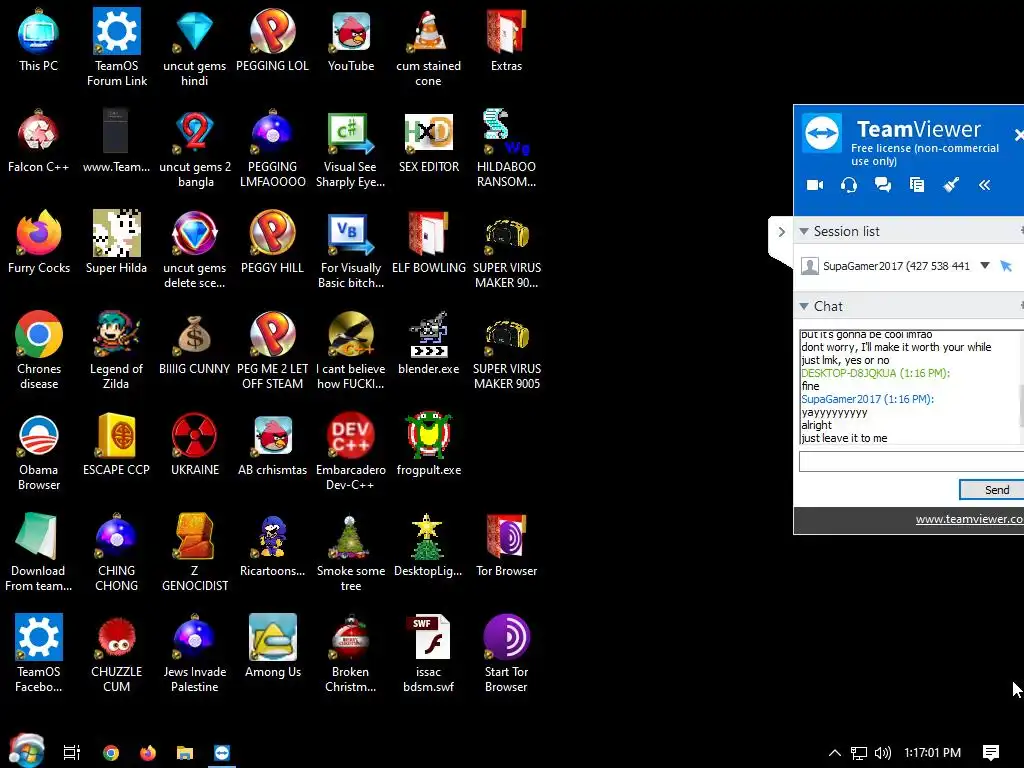Close the TeamViewer panel
Image resolution: width=1024 pixels, height=768 pixels.
(x=1018, y=135)
